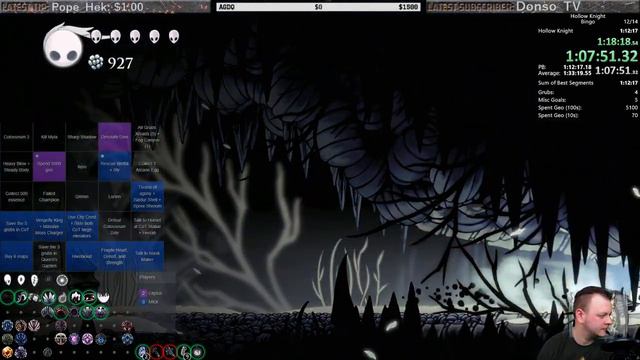Select the red charm beside the Players panel
The image size is (640, 360).
(127, 325)
